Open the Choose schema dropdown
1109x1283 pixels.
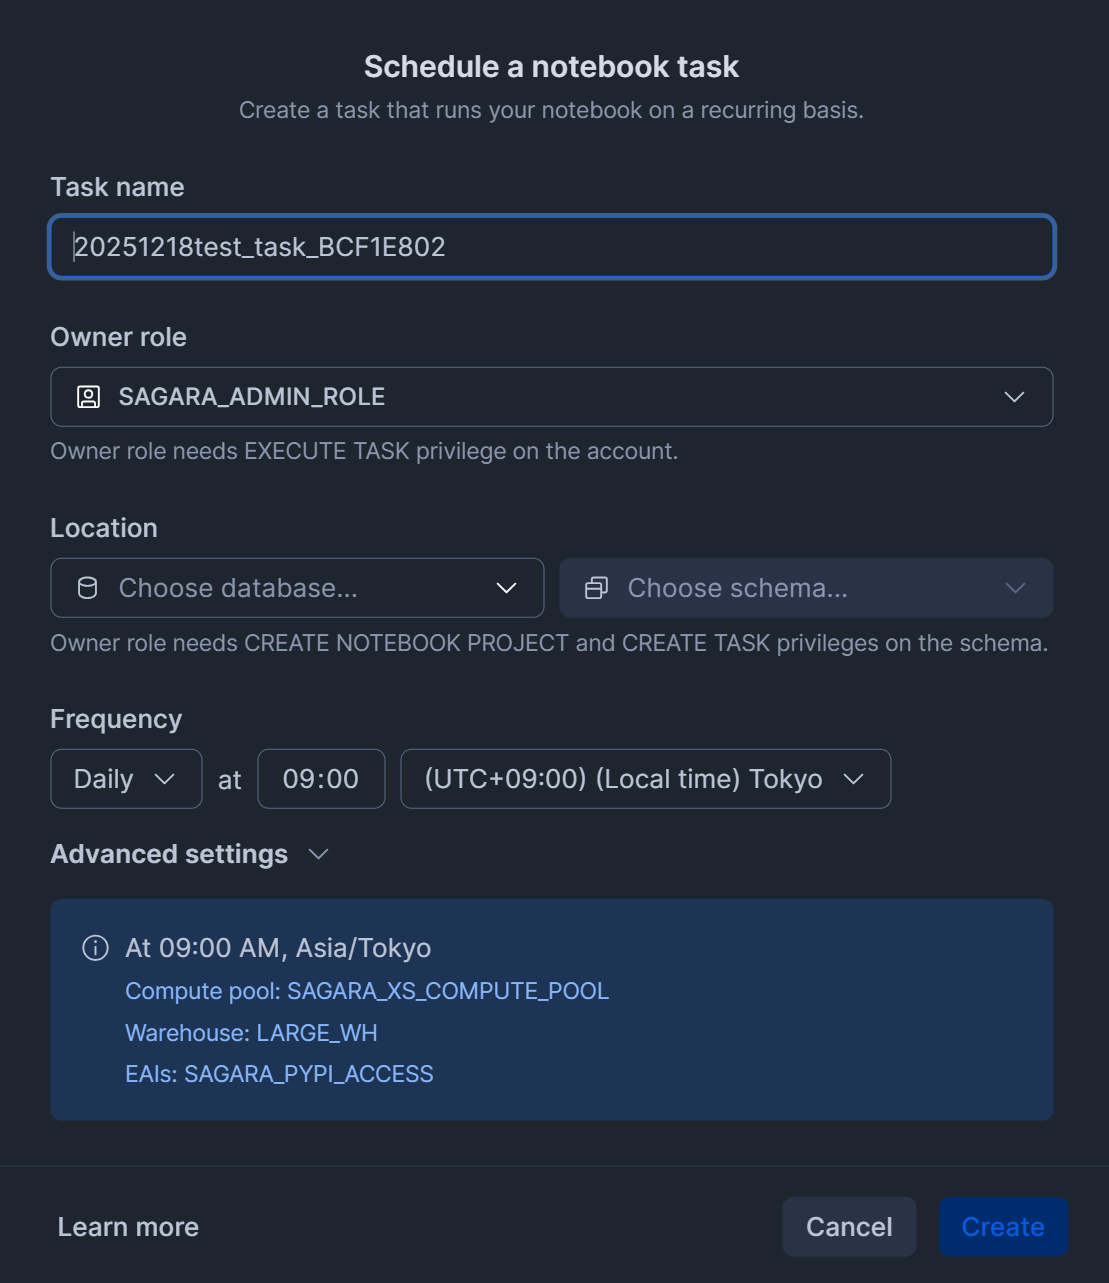pyautogui.click(x=806, y=588)
